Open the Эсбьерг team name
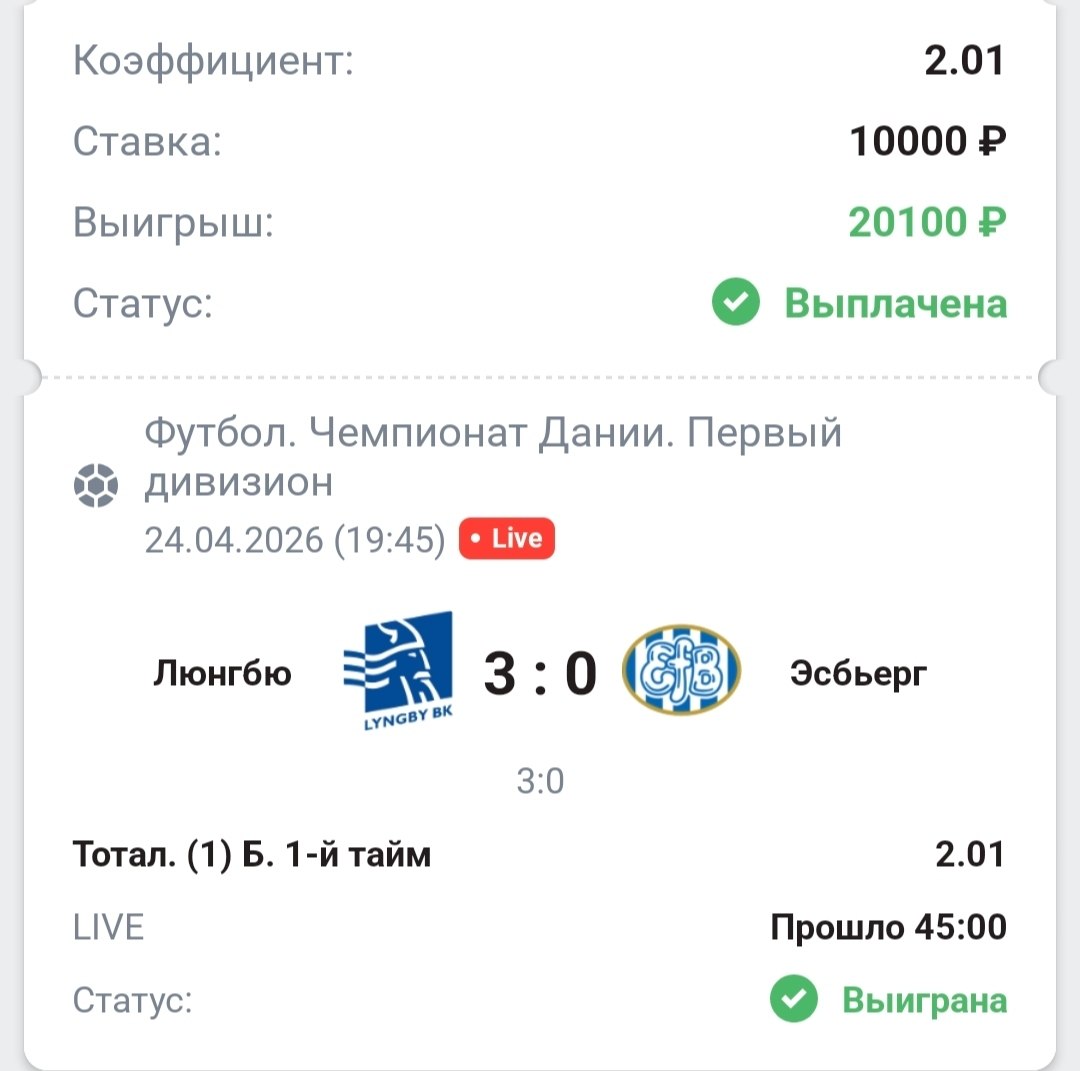The width and height of the screenshot is (1080, 1071). tap(858, 673)
